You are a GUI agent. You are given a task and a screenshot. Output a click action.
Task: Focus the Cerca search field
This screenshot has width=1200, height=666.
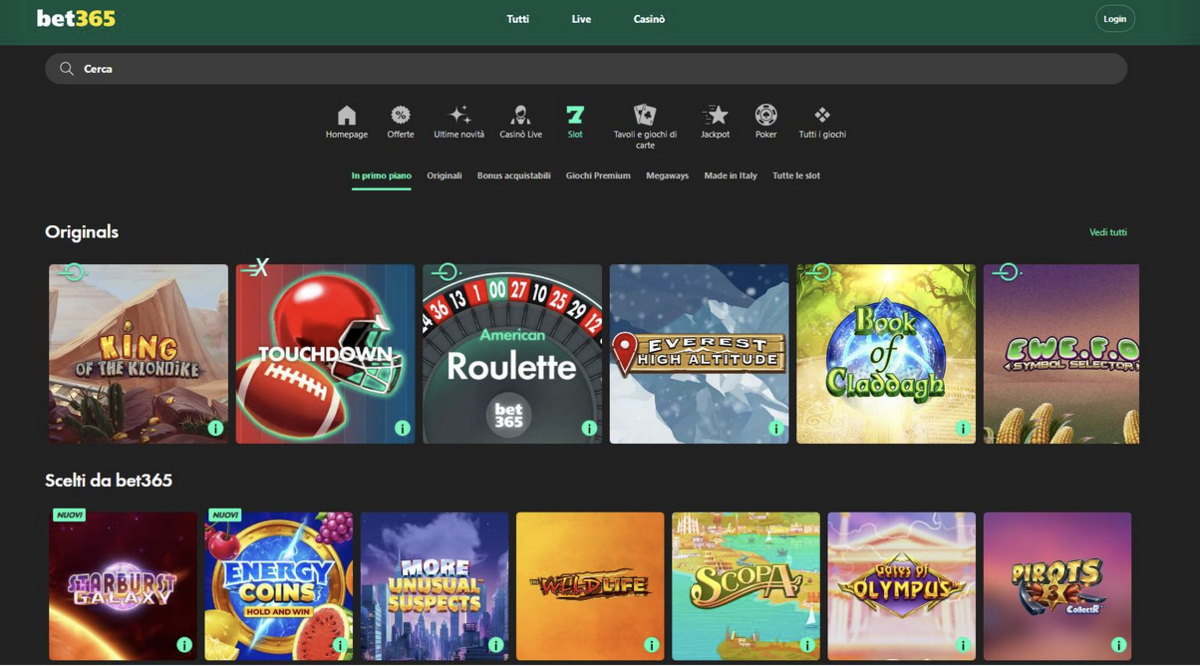click(x=586, y=69)
